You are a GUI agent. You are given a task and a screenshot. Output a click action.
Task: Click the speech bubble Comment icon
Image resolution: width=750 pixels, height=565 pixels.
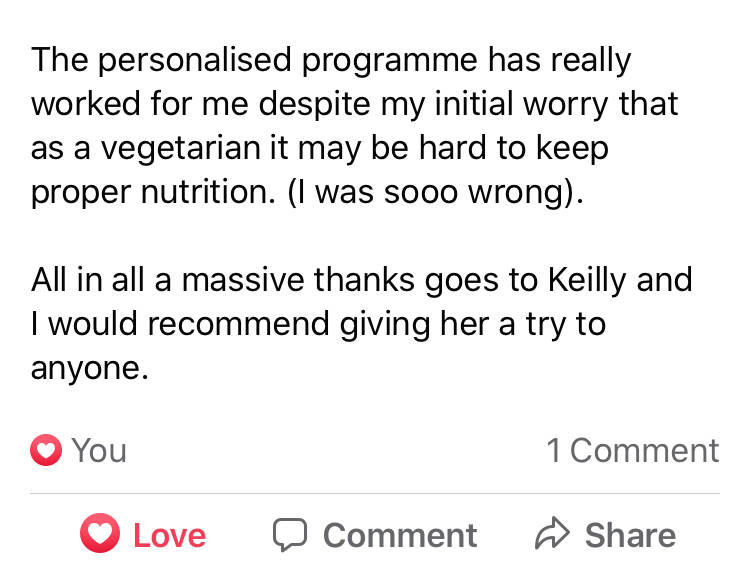tap(290, 535)
